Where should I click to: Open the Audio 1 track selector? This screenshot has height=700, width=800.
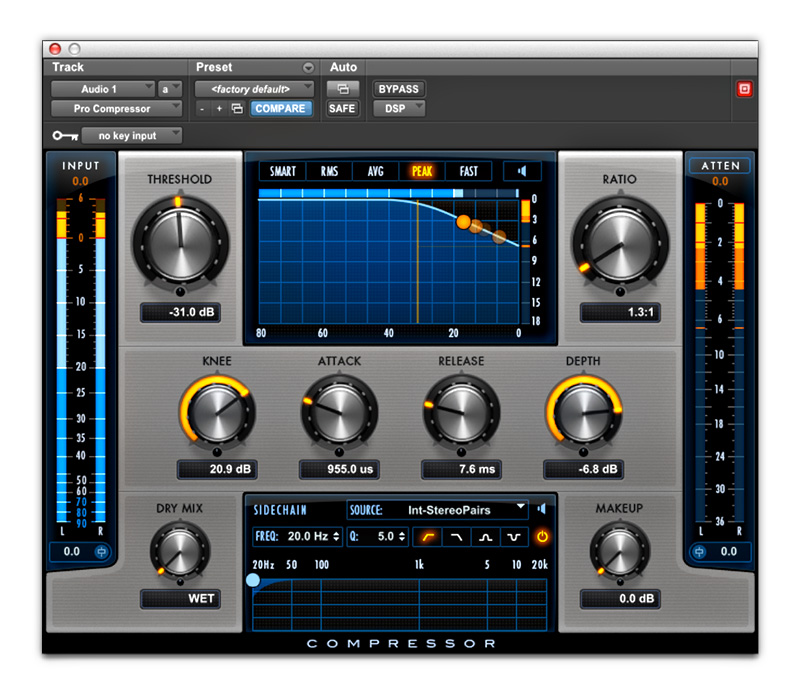[x=103, y=89]
